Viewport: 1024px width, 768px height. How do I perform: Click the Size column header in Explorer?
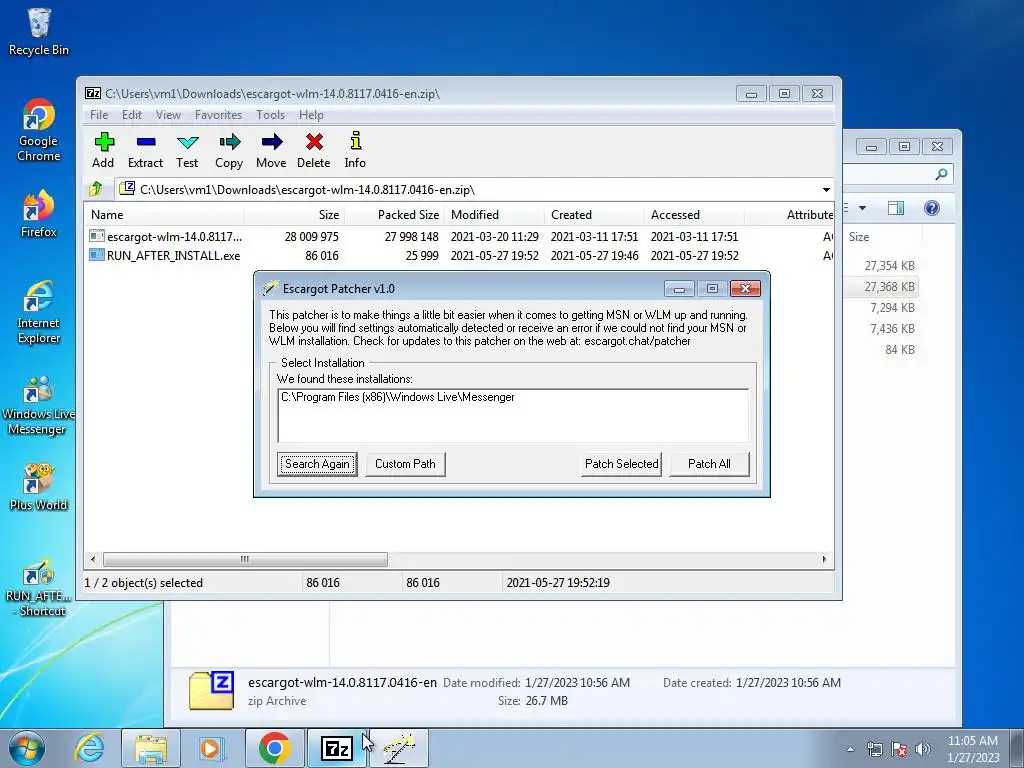[882, 237]
